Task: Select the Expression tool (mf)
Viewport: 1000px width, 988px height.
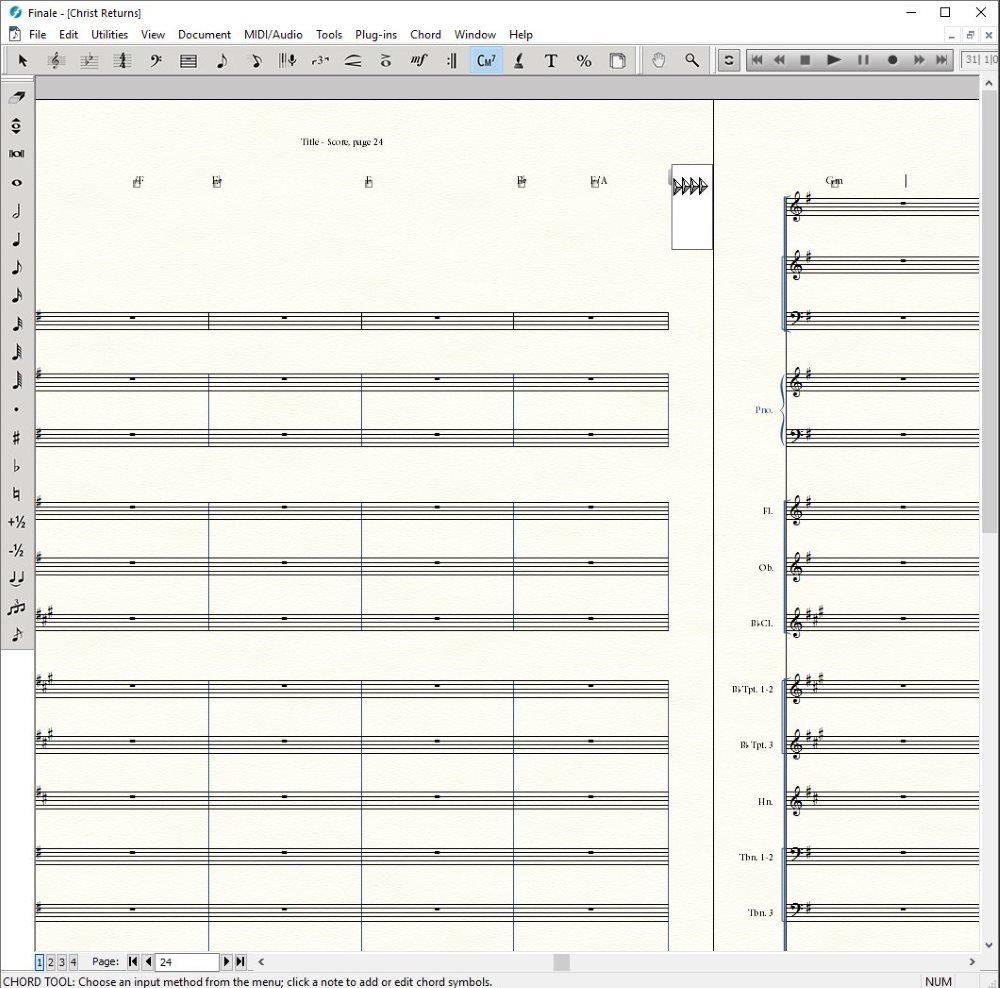Action: pyautogui.click(x=419, y=60)
